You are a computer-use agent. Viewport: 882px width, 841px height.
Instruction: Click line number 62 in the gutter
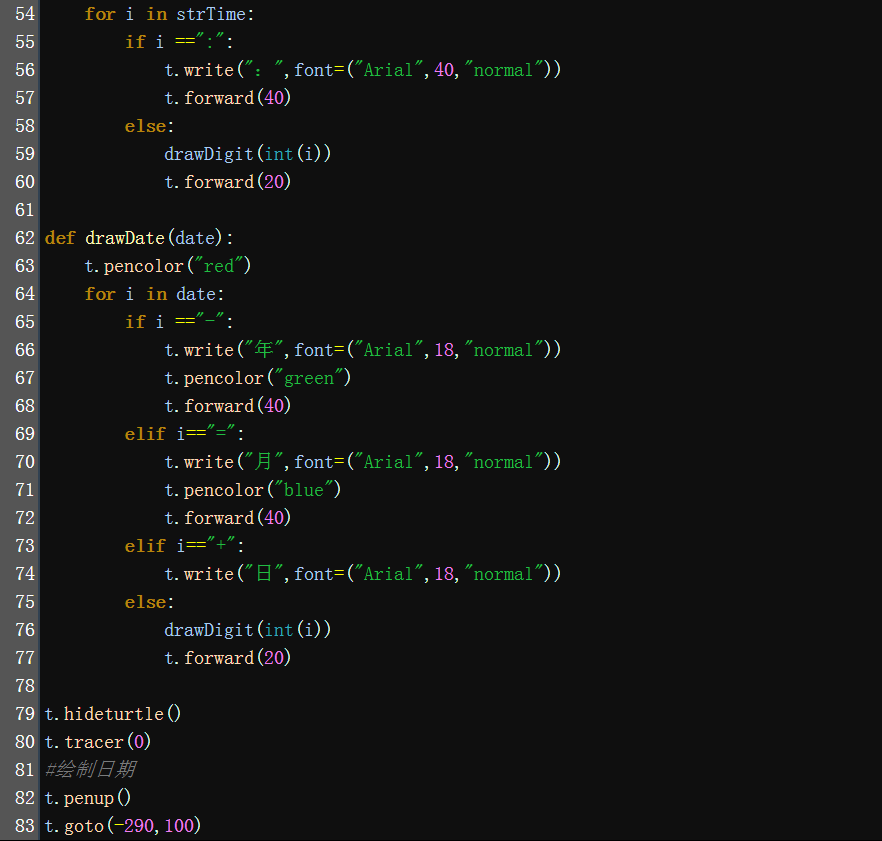point(24,238)
